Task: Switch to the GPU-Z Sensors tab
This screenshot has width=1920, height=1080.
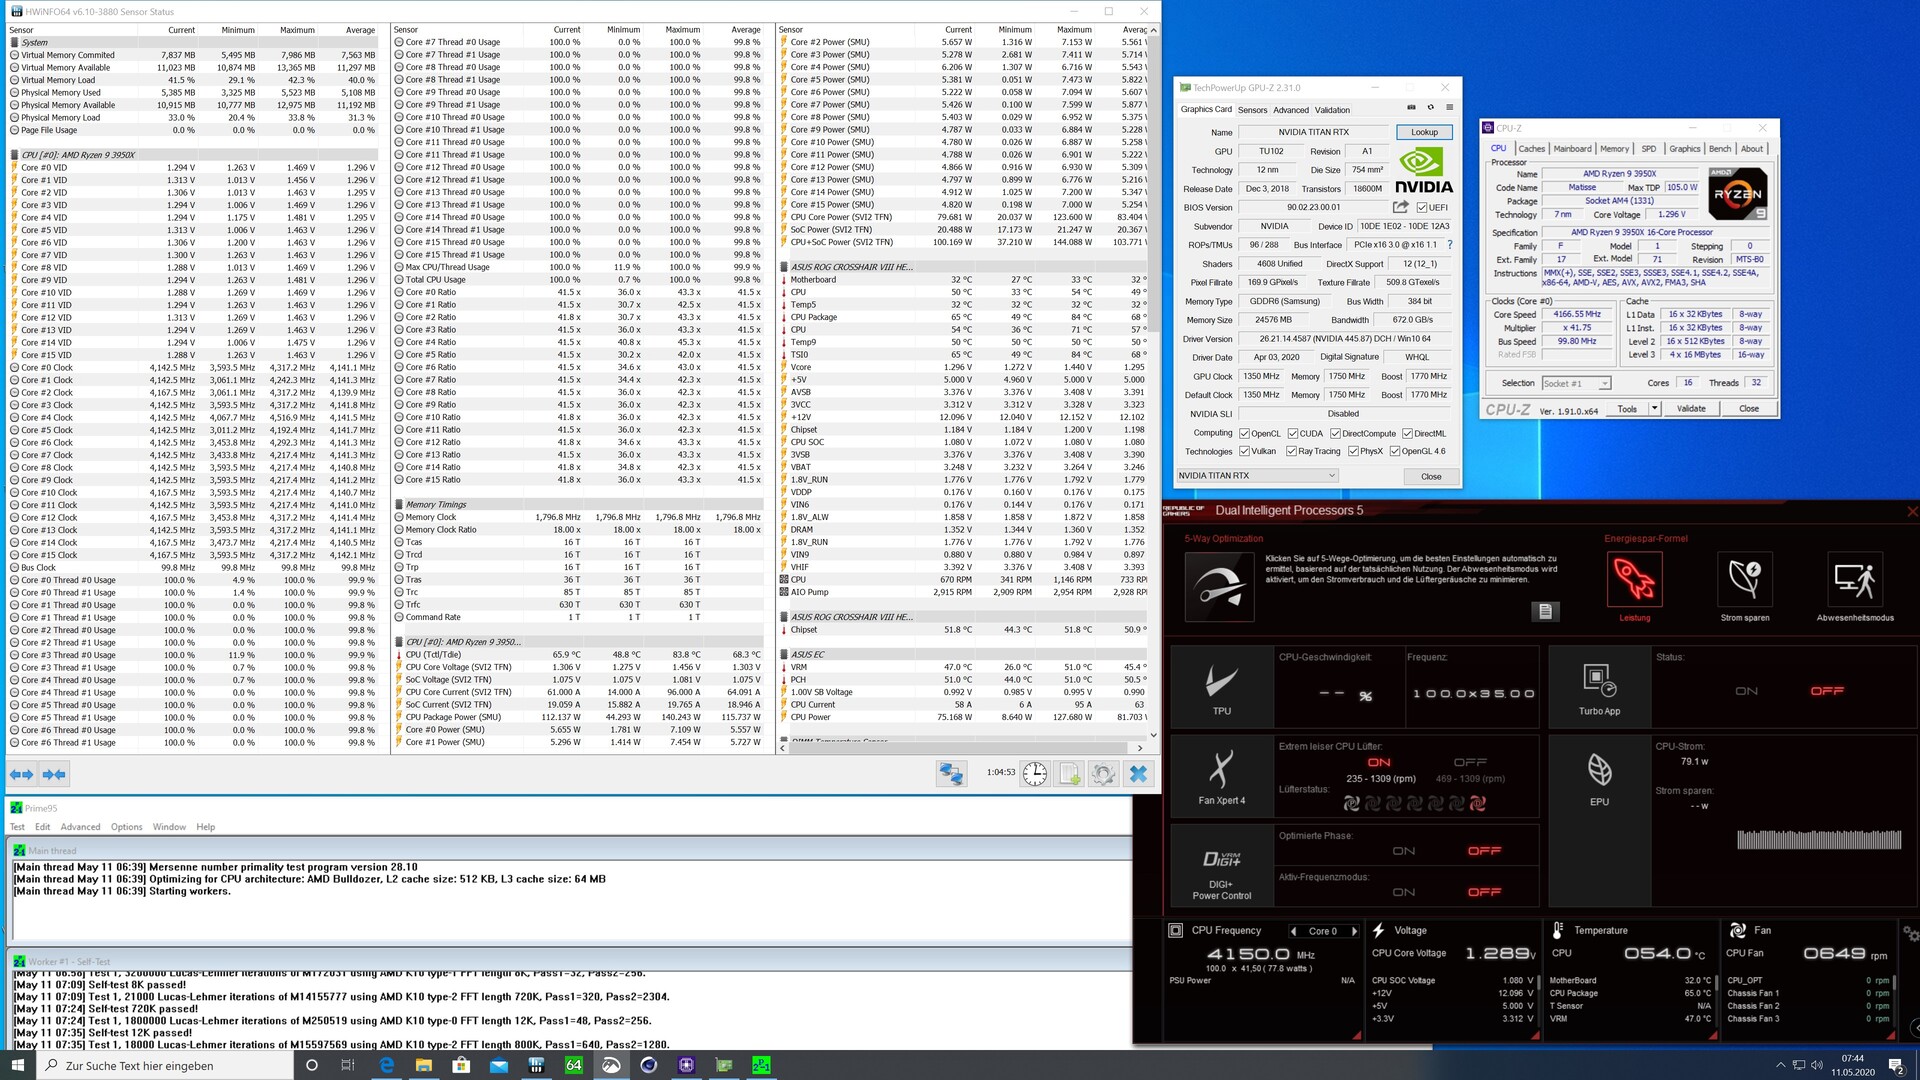Action: pos(1252,110)
